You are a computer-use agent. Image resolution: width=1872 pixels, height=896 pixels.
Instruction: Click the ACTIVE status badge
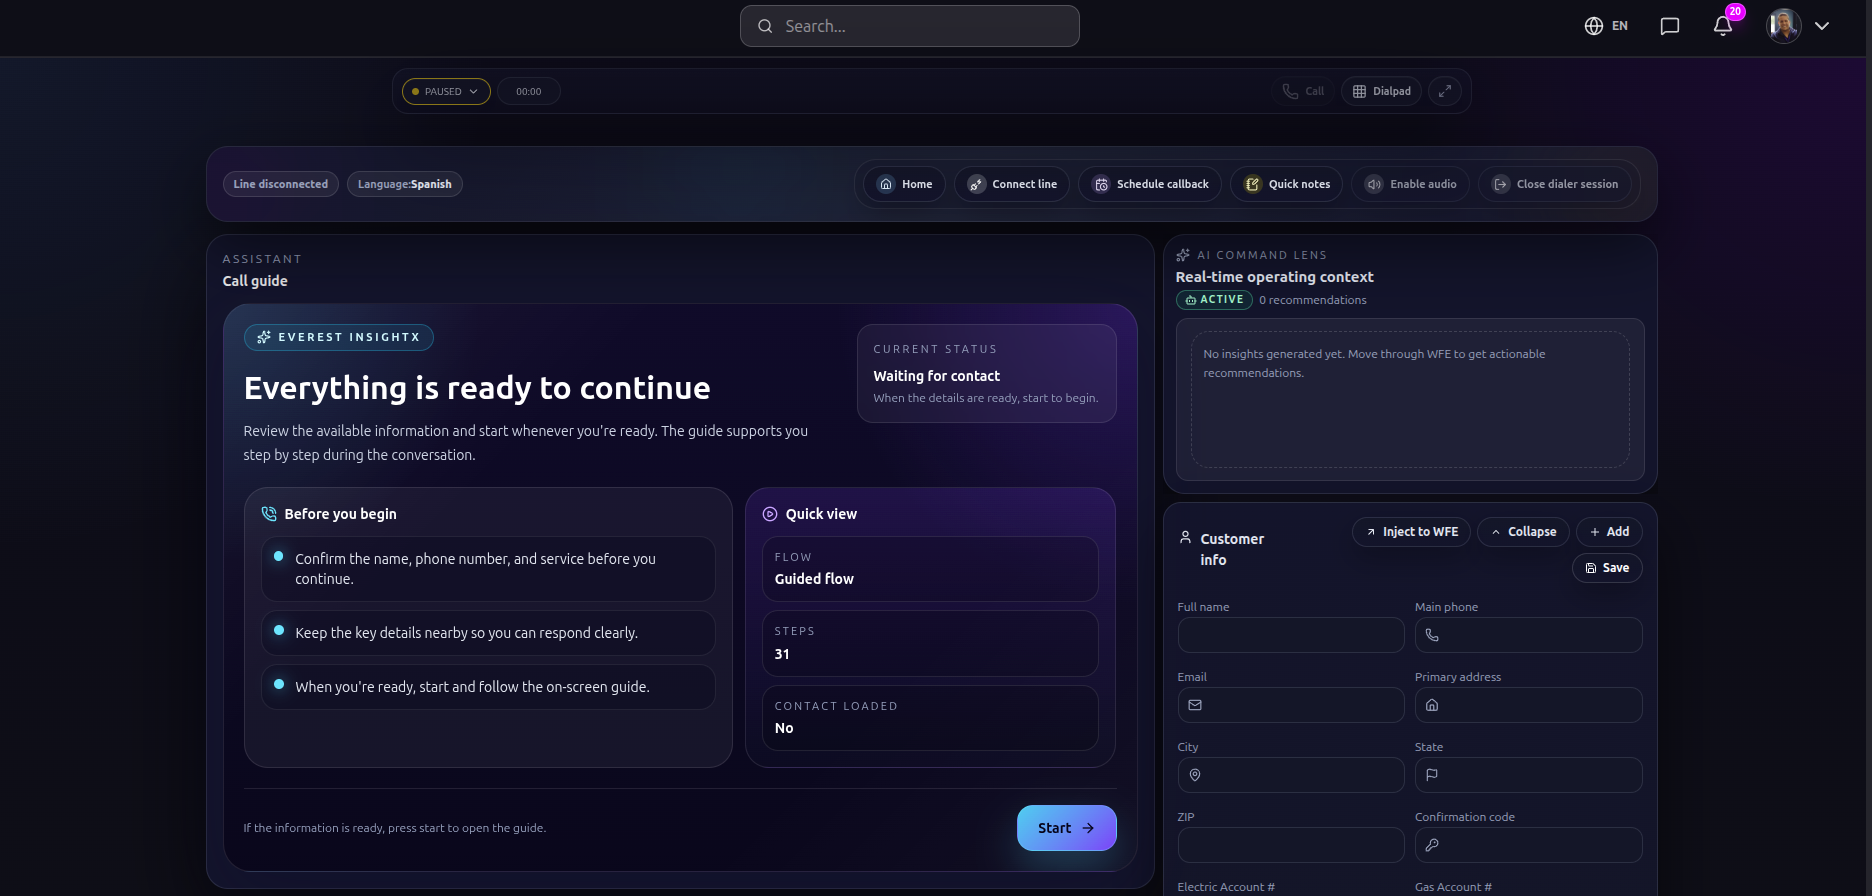(1214, 300)
